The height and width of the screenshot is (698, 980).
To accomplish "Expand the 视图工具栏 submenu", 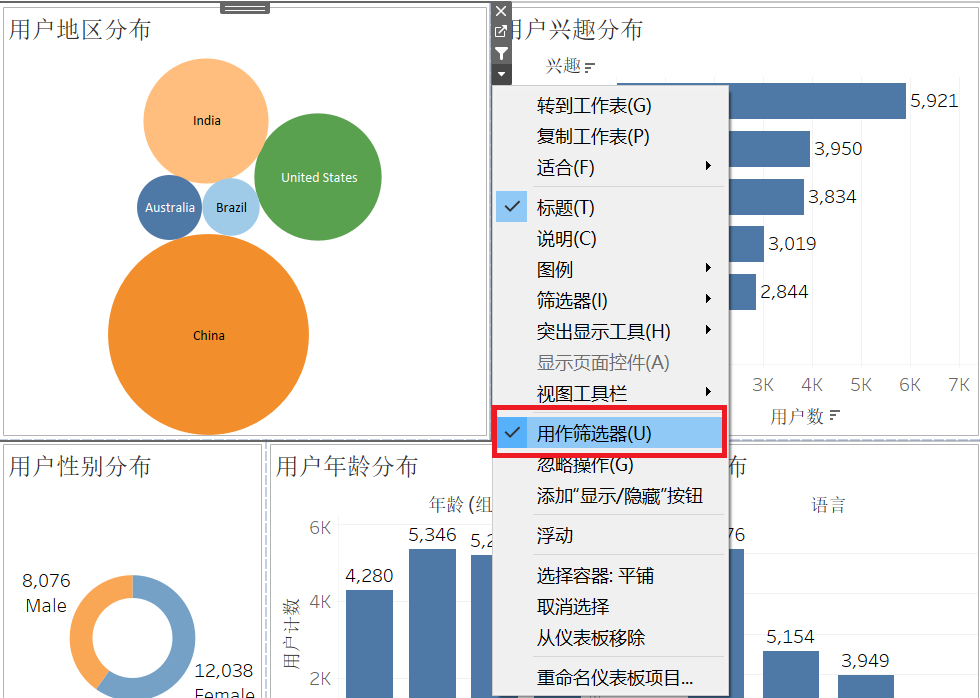I will click(x=610, y=394).
